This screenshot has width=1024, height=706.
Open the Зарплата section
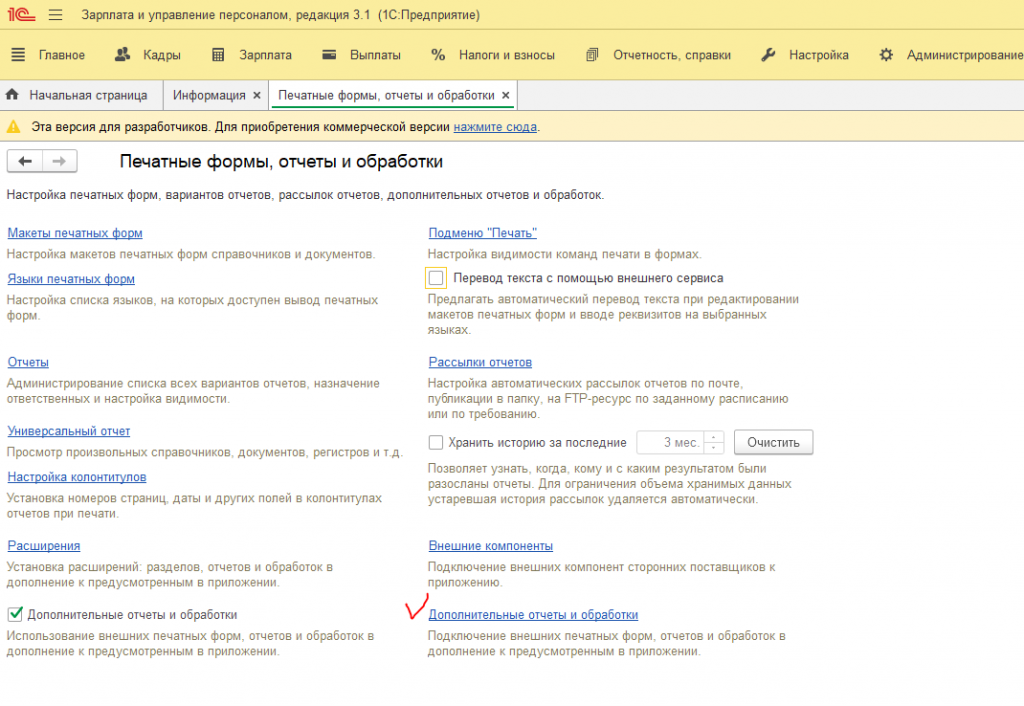(x=265, y=56)
